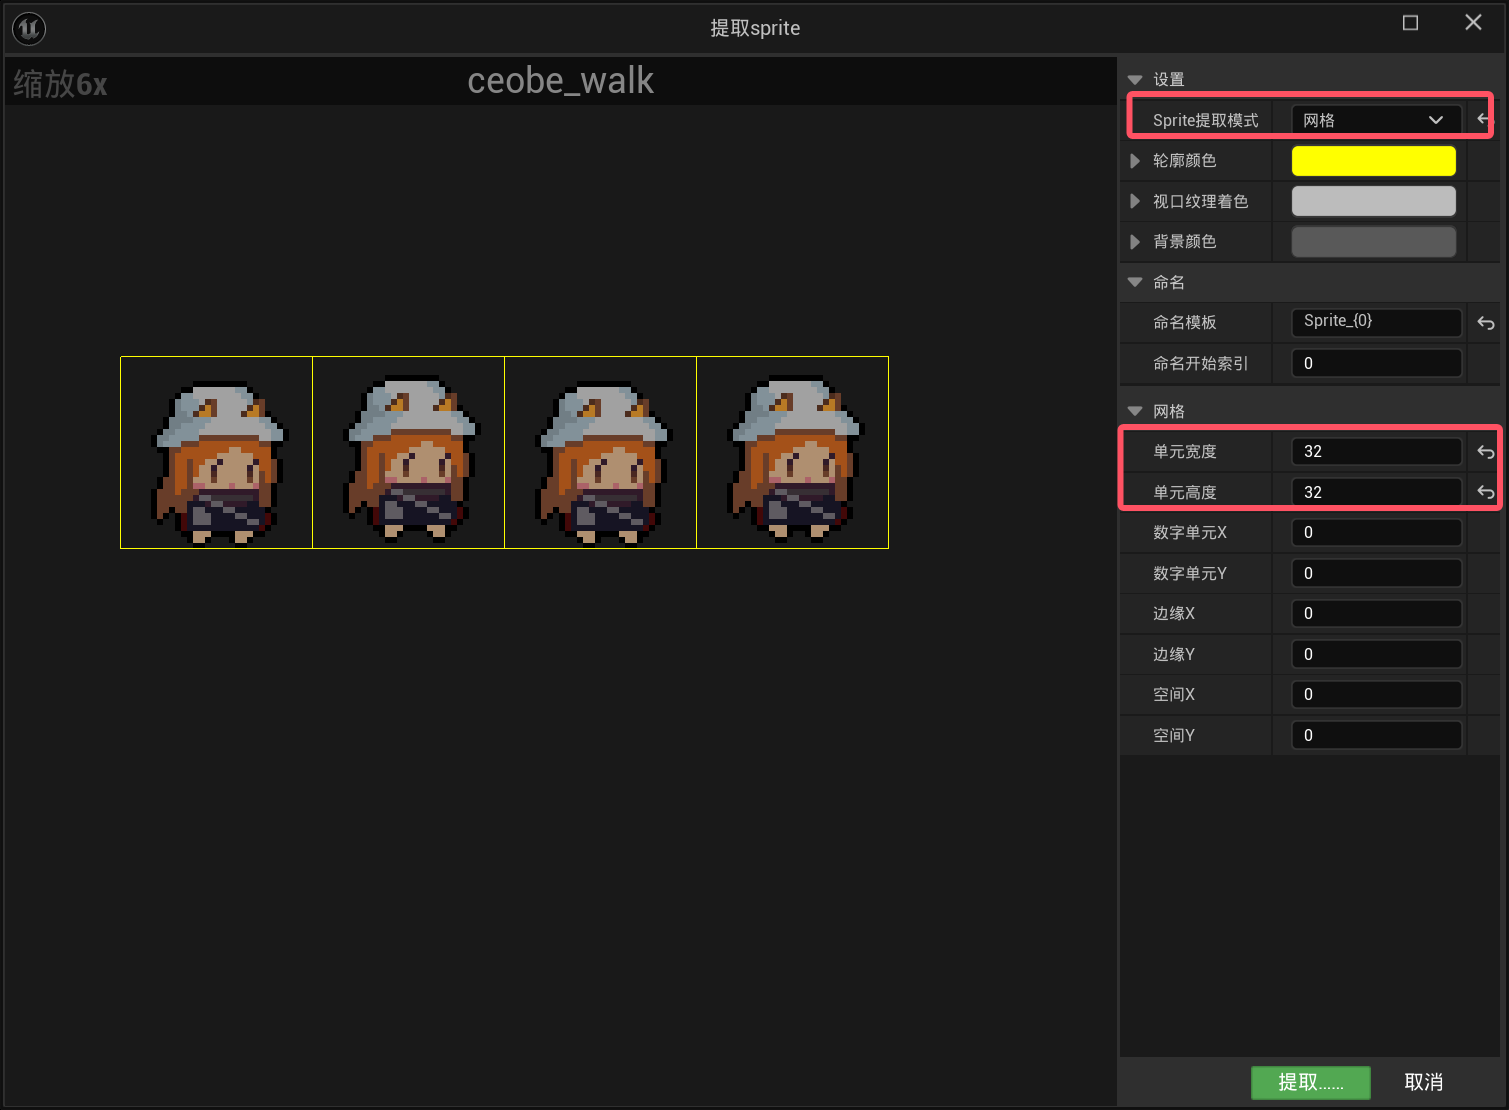Screen dimensions: 1509x1110
Task: Click the 取消 button
Action: coord(1424,1082)
